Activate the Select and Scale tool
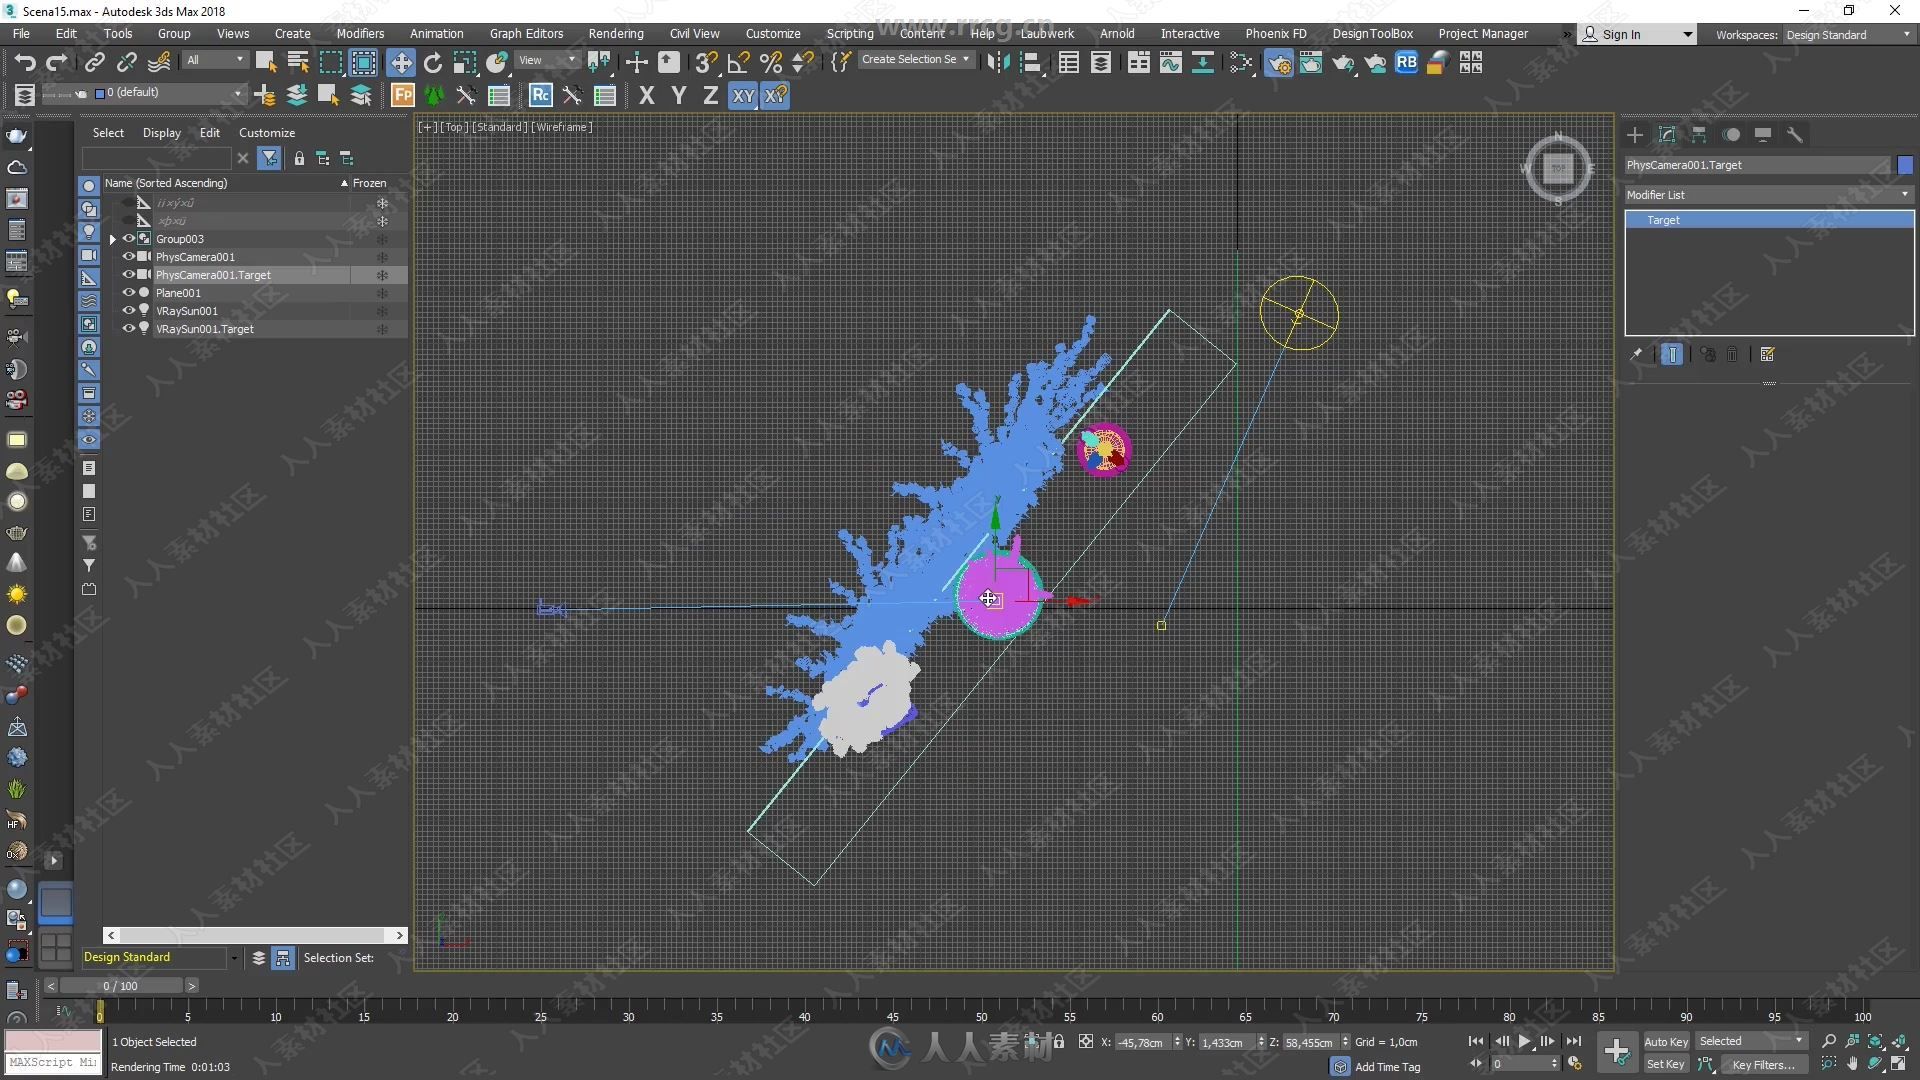 pyautogui.click(x=464, y=62)
